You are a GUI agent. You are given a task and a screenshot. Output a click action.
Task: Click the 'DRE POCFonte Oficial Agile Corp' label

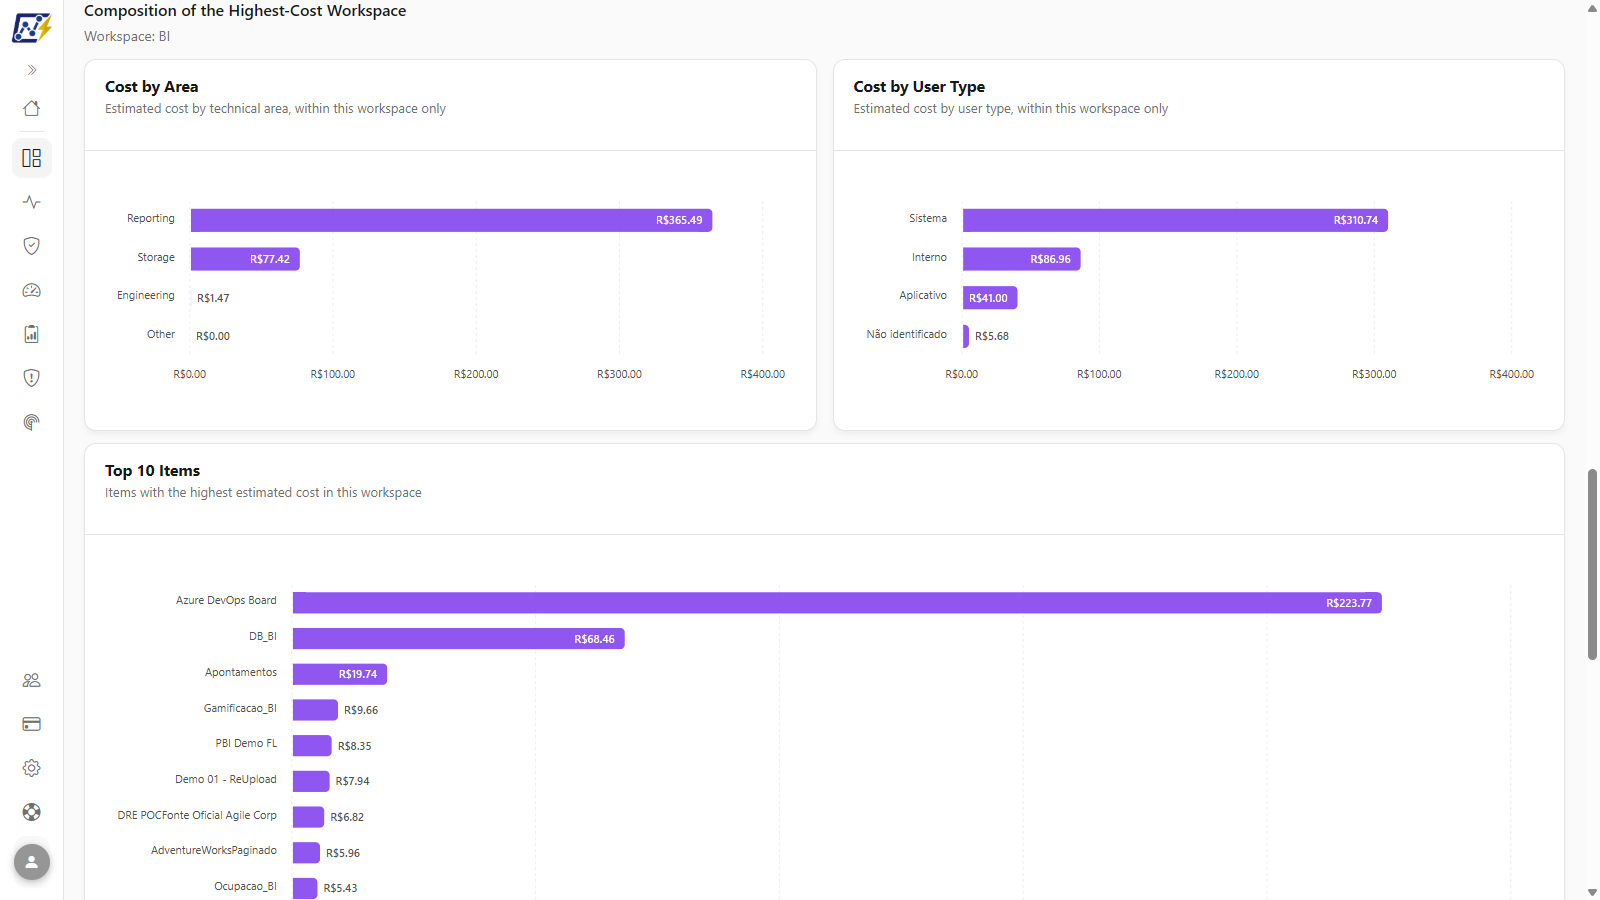coord(197,816)
